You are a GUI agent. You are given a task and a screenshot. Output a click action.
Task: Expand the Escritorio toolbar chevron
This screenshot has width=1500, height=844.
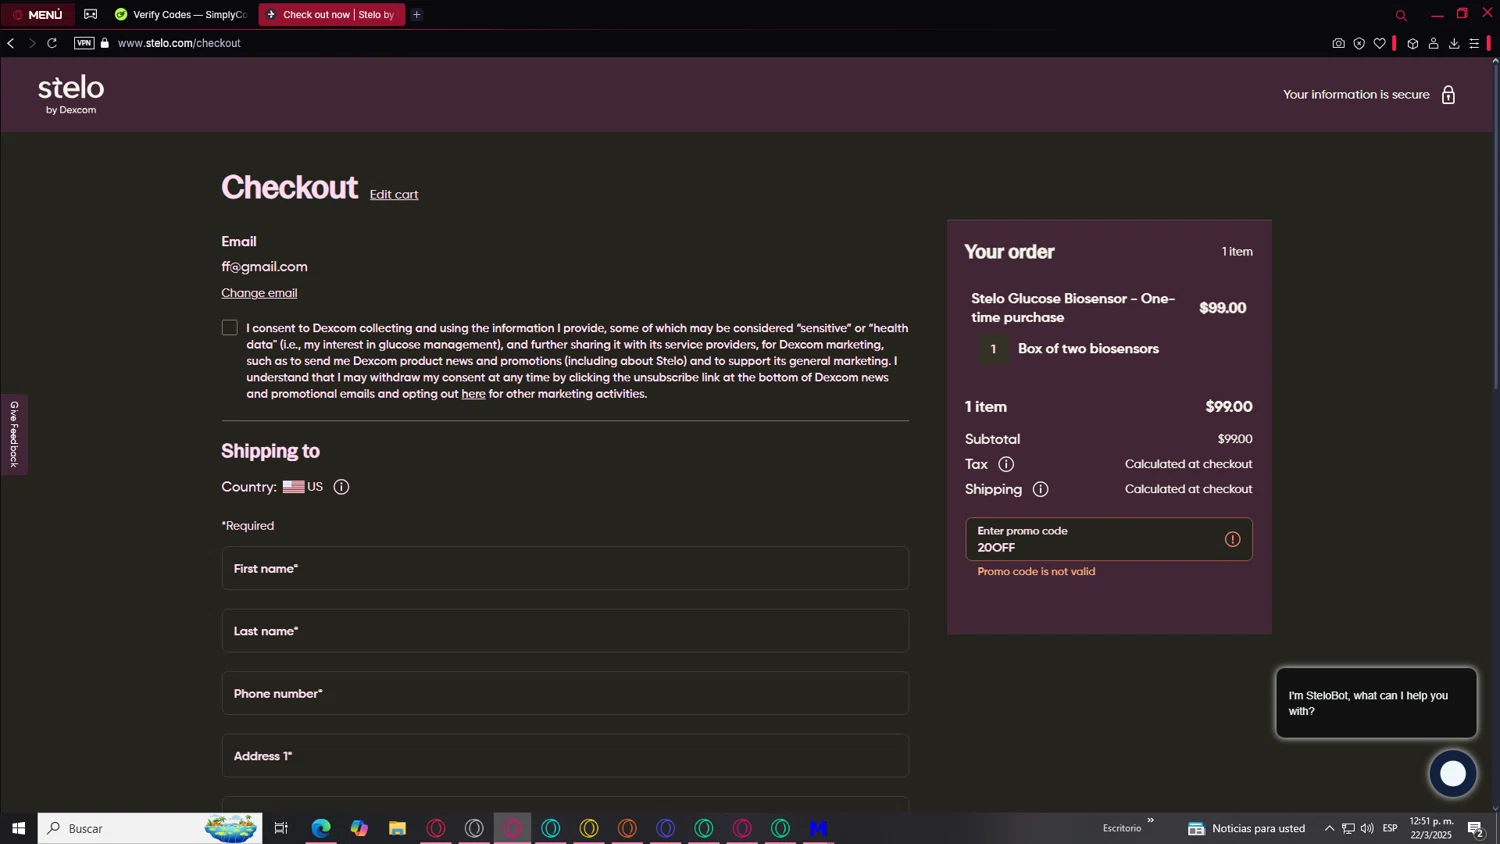click(x=1150, y=821)
